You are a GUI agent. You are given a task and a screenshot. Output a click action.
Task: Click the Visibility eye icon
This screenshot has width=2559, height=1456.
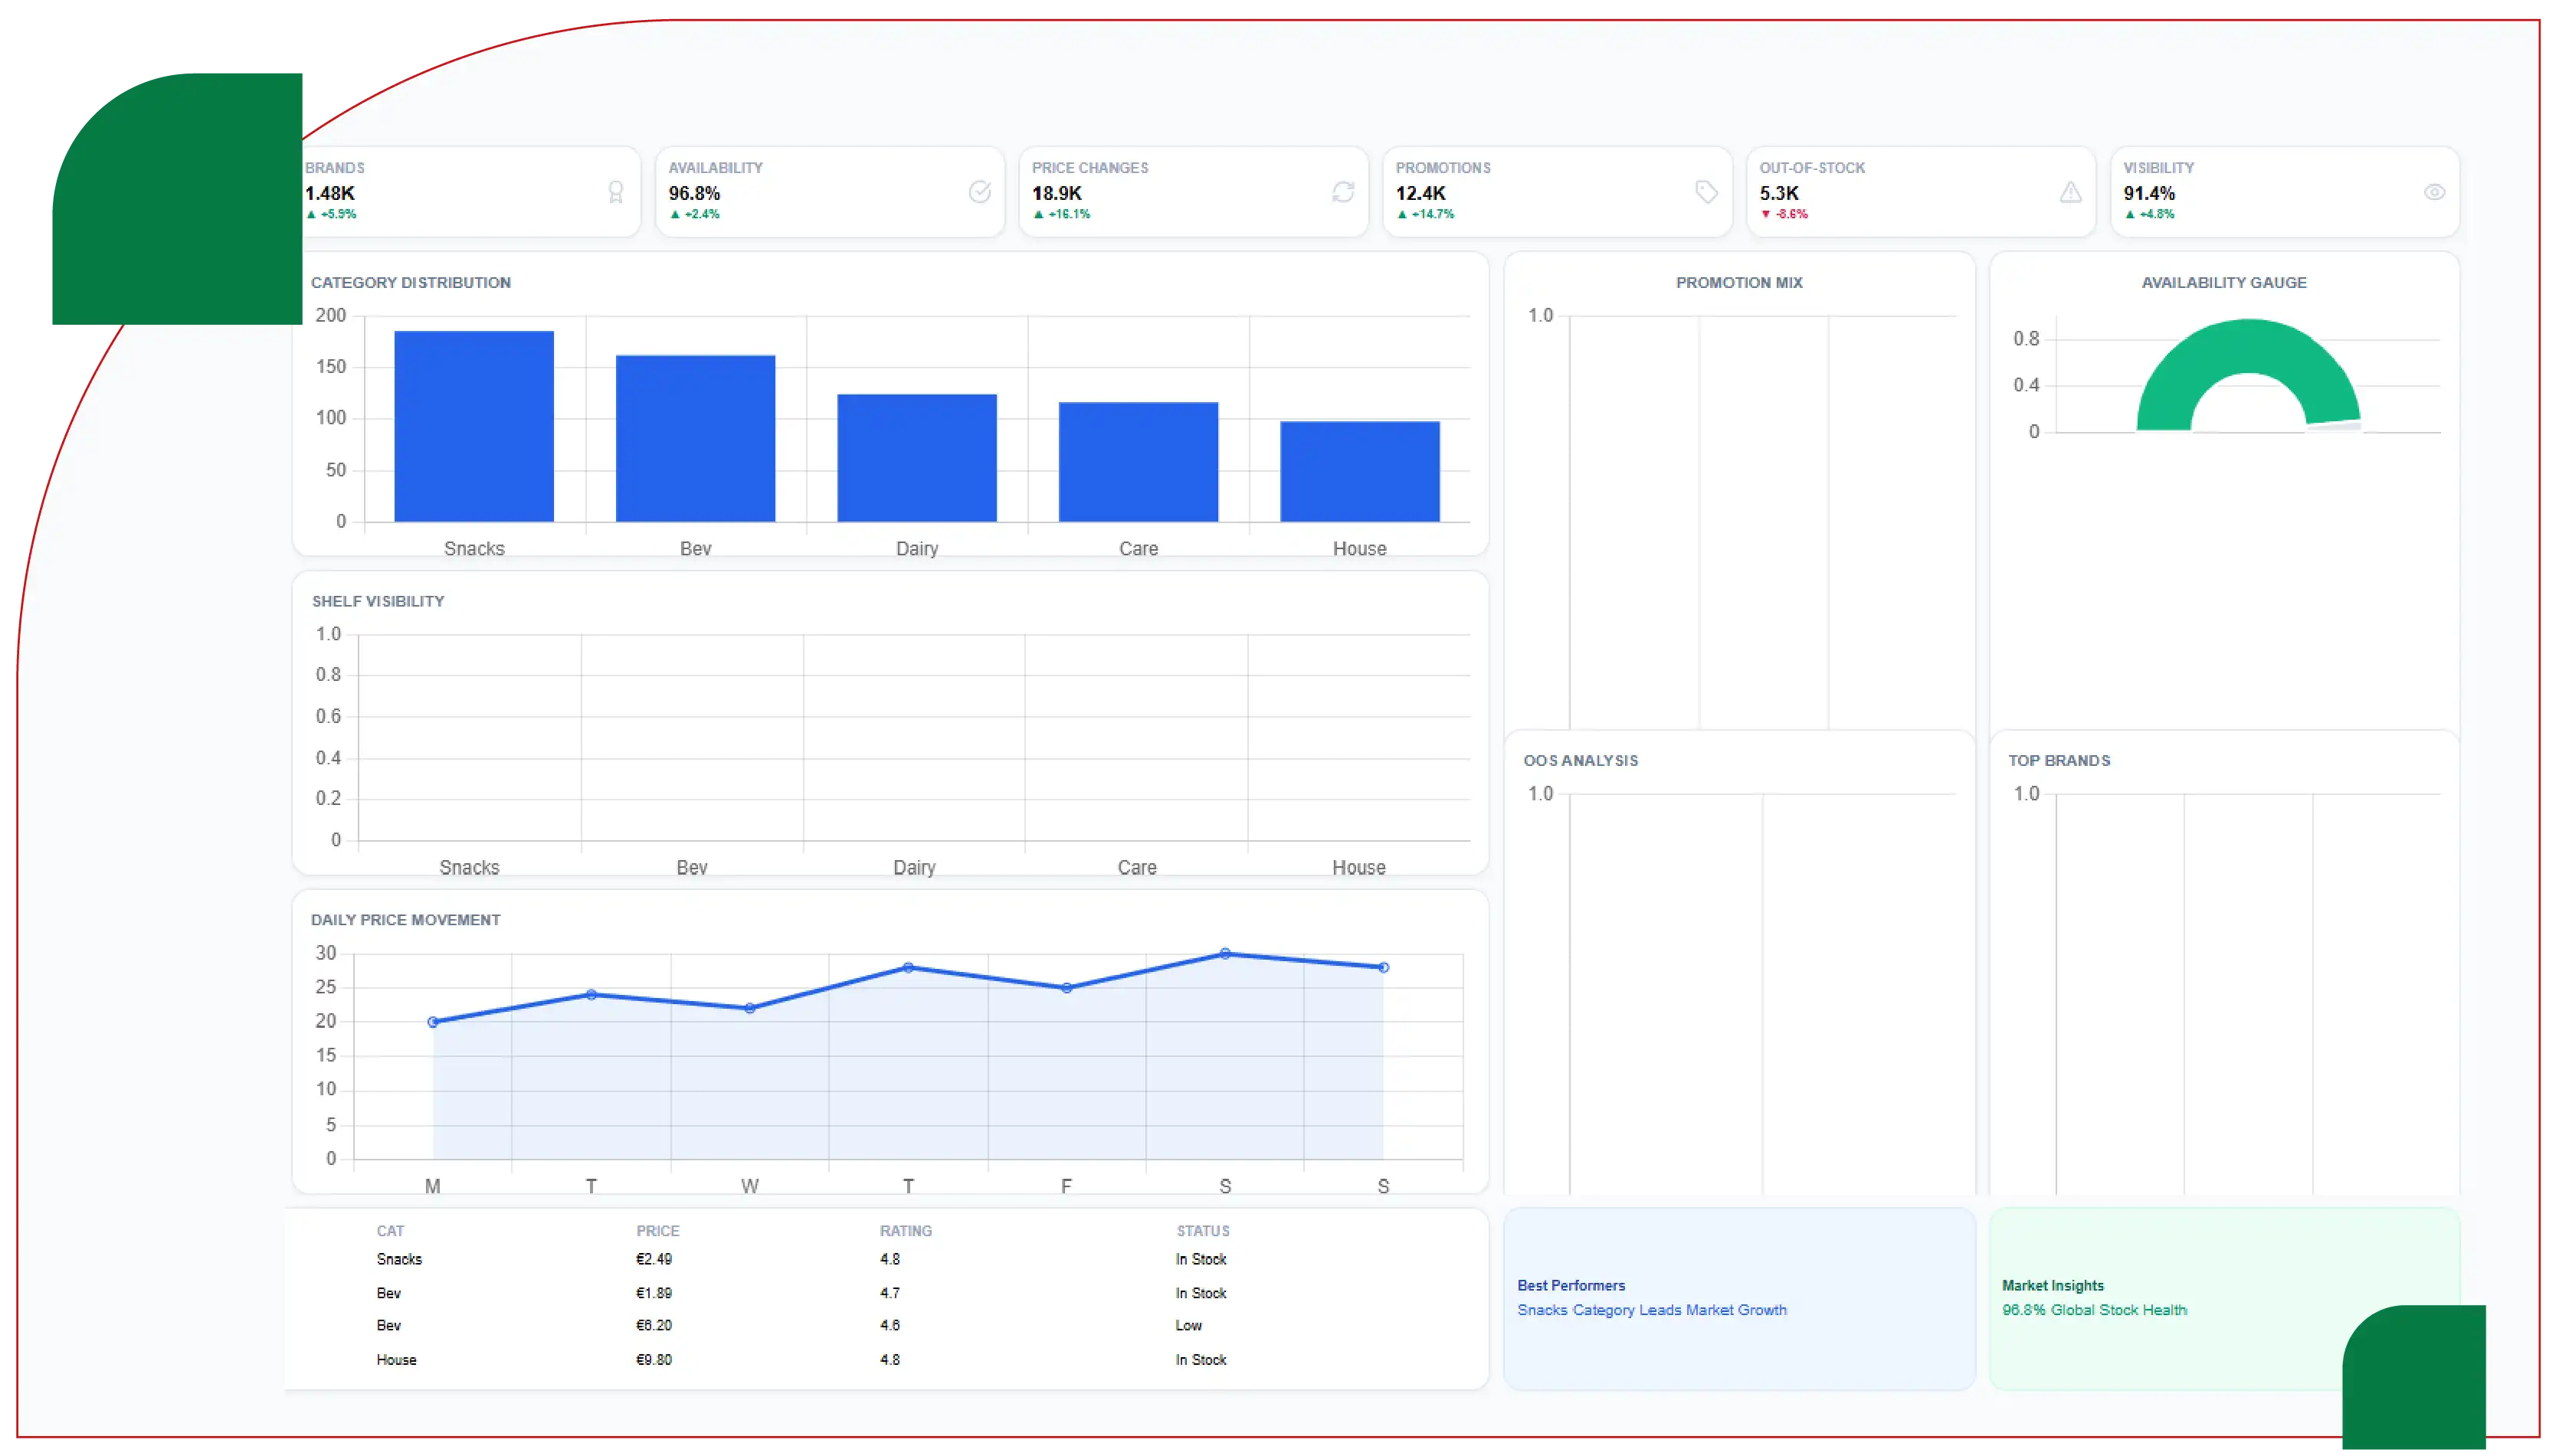pos(2434,192)
